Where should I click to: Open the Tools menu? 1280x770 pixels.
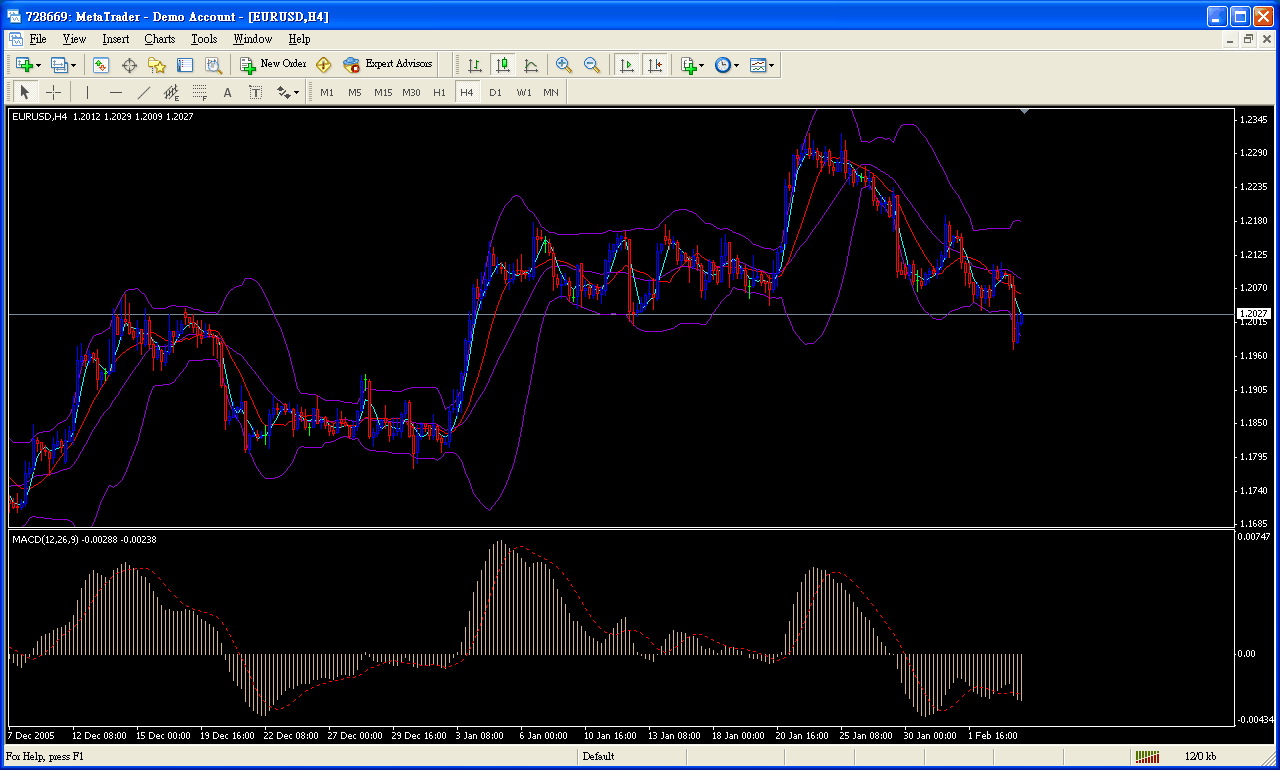204,39
